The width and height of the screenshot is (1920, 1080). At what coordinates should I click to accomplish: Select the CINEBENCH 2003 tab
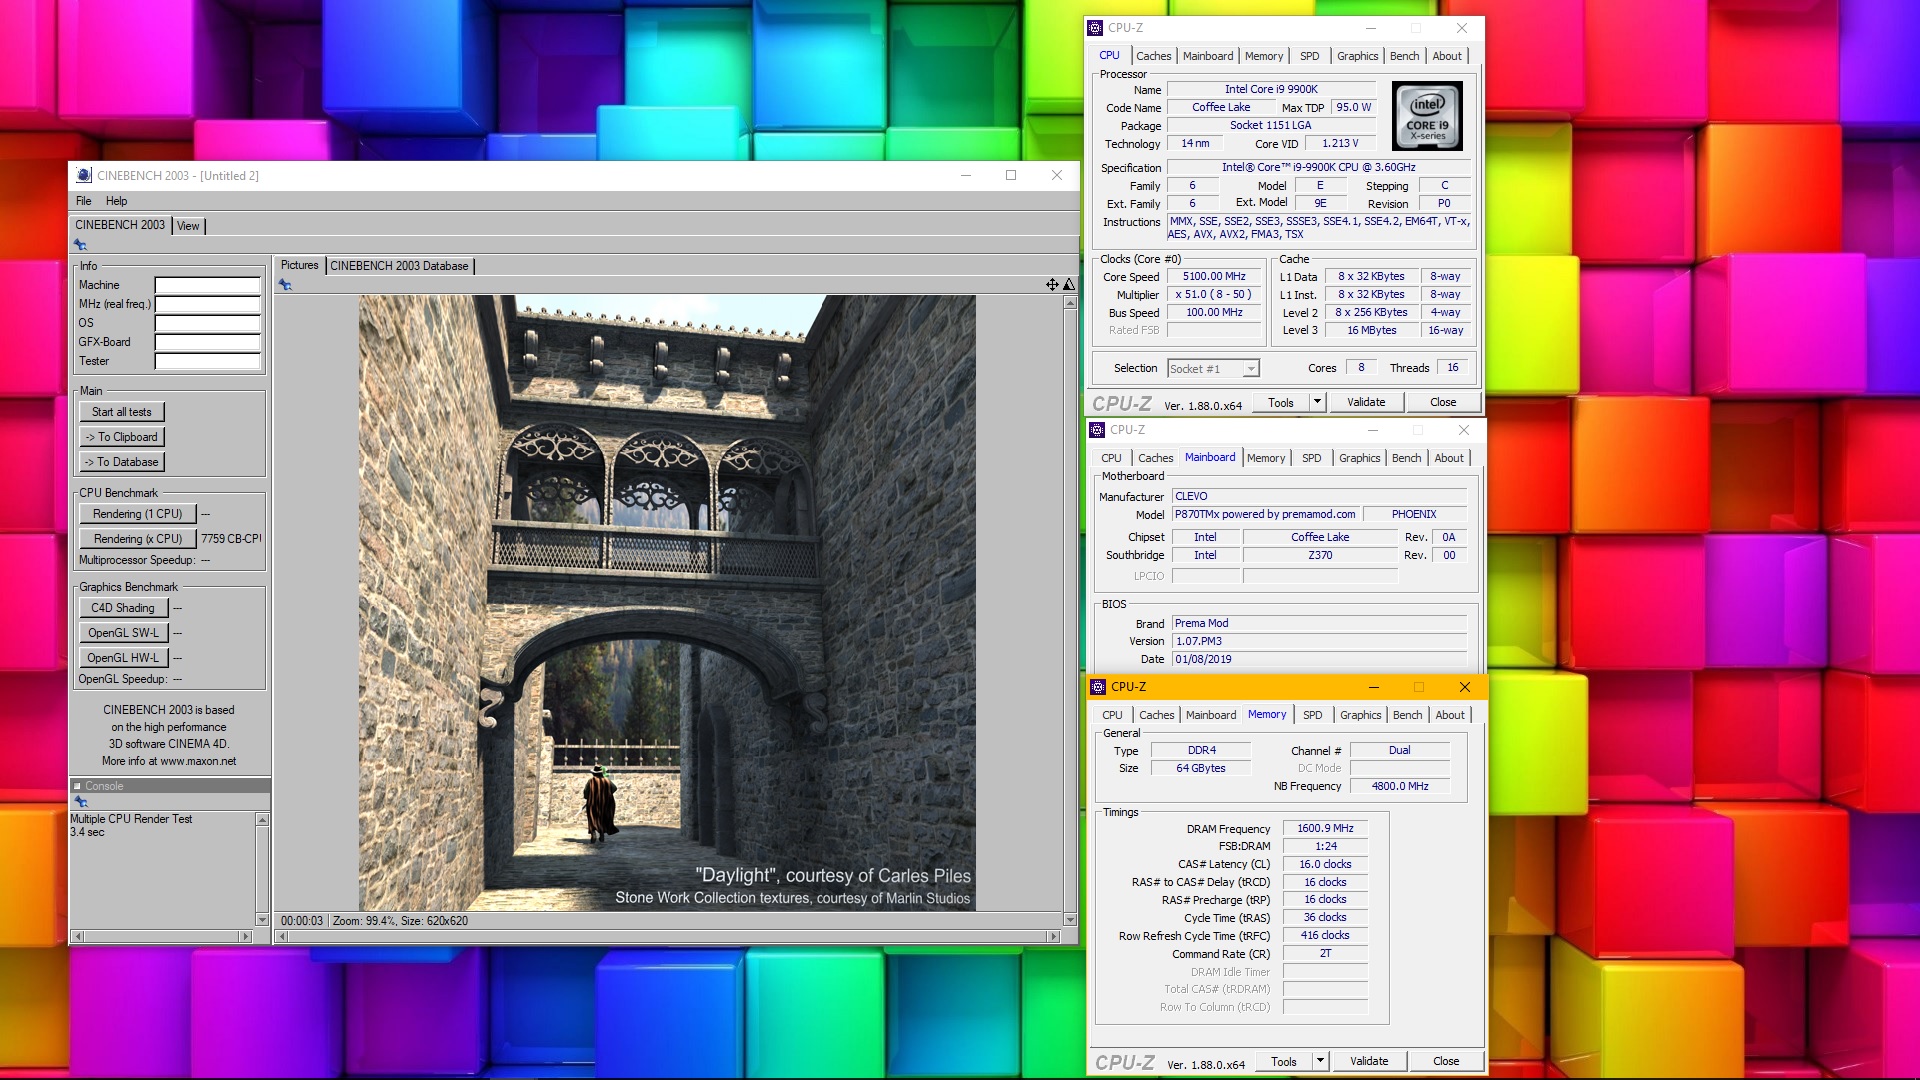pos(120,225)
